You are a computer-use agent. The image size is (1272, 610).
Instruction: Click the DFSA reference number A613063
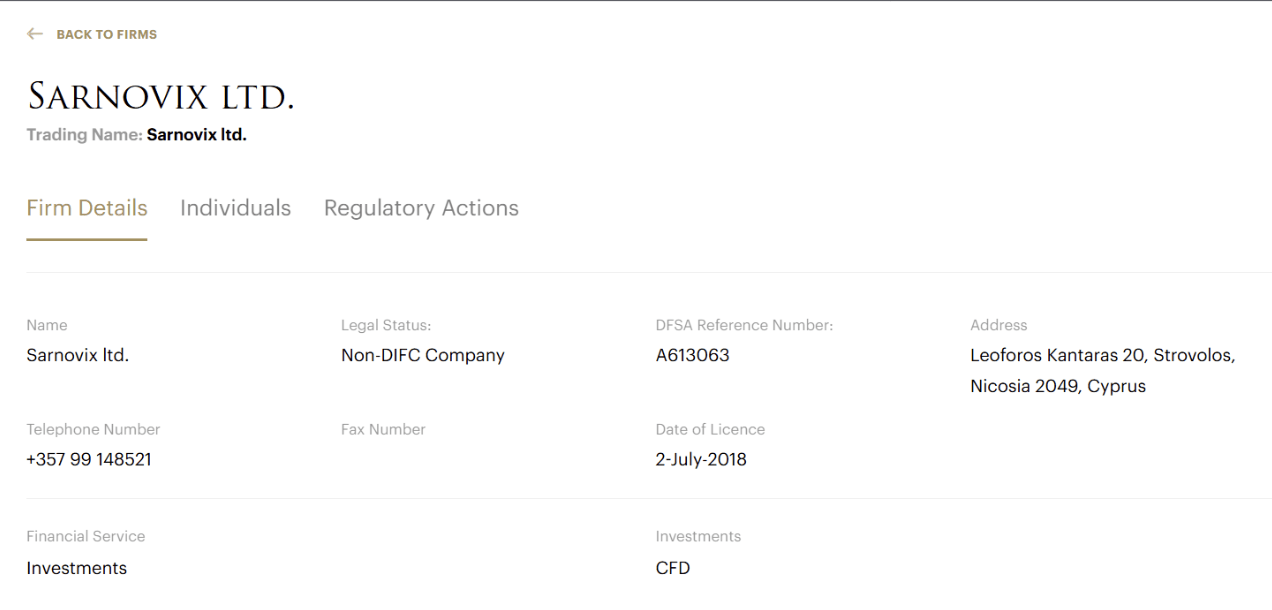coord(692,355)
